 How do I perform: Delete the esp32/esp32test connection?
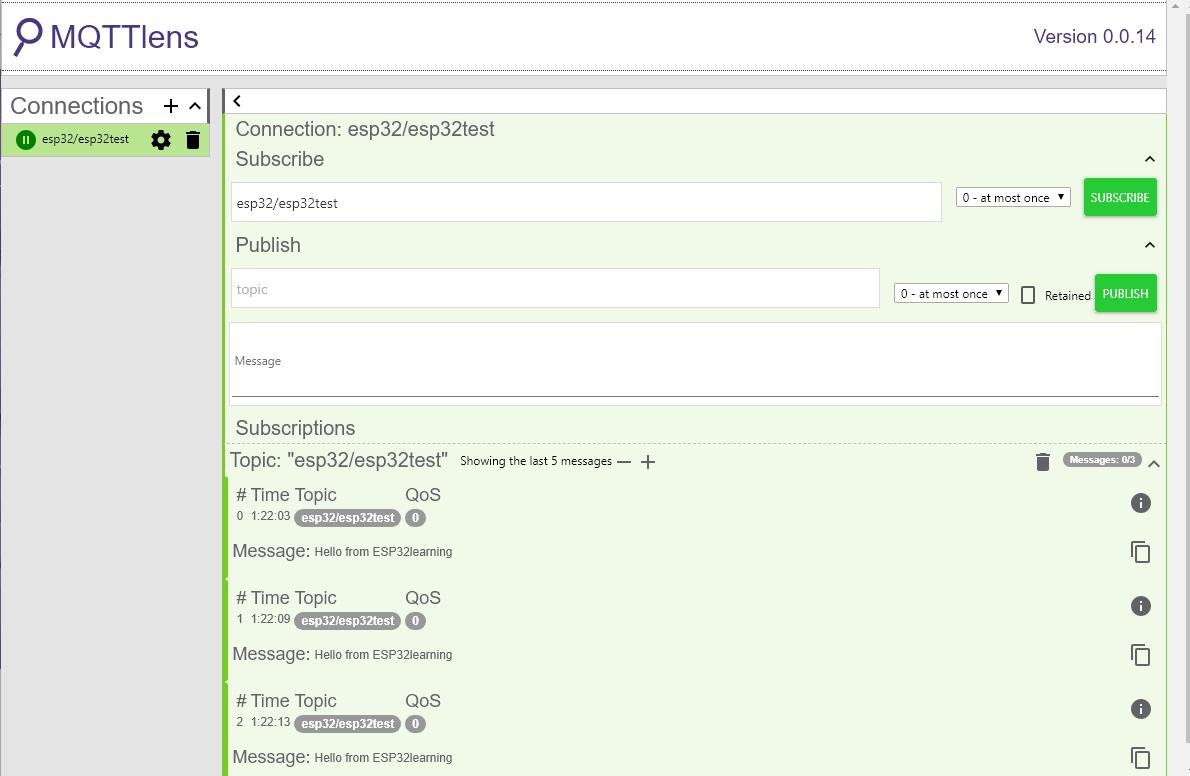point(193,140)
